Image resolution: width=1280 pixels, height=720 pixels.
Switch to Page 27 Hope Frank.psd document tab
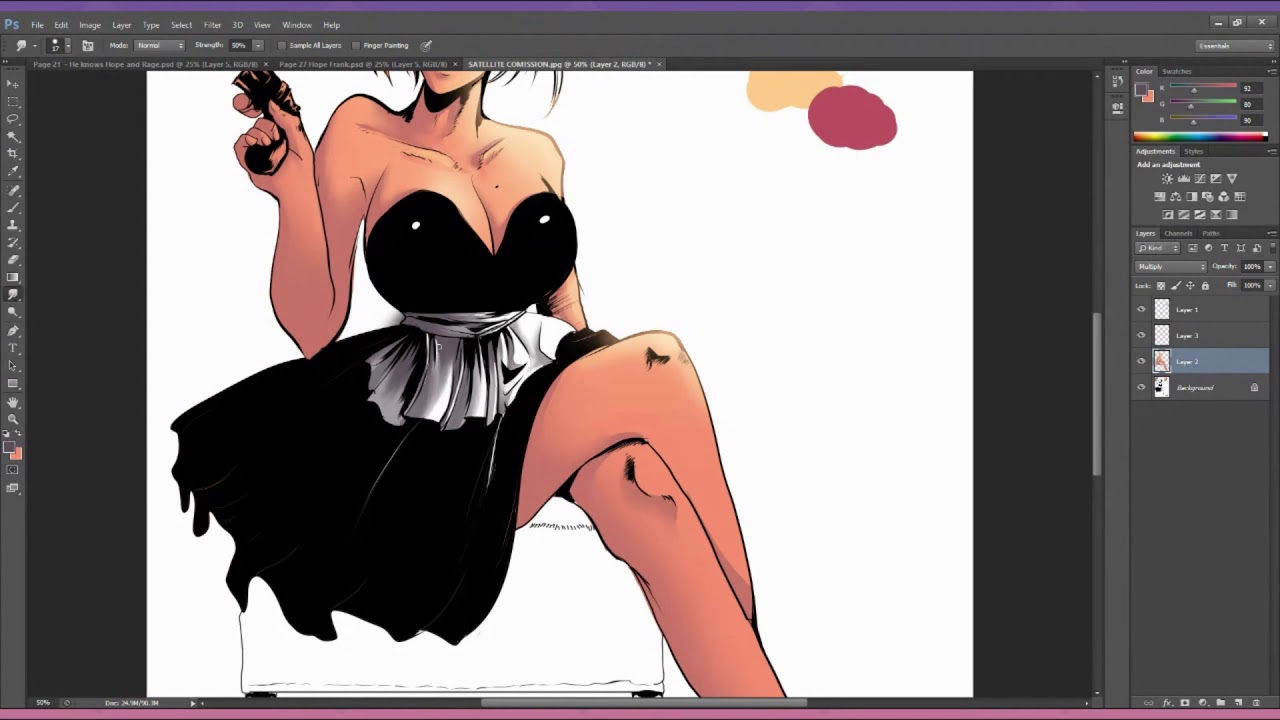click(x=362, y=64)
